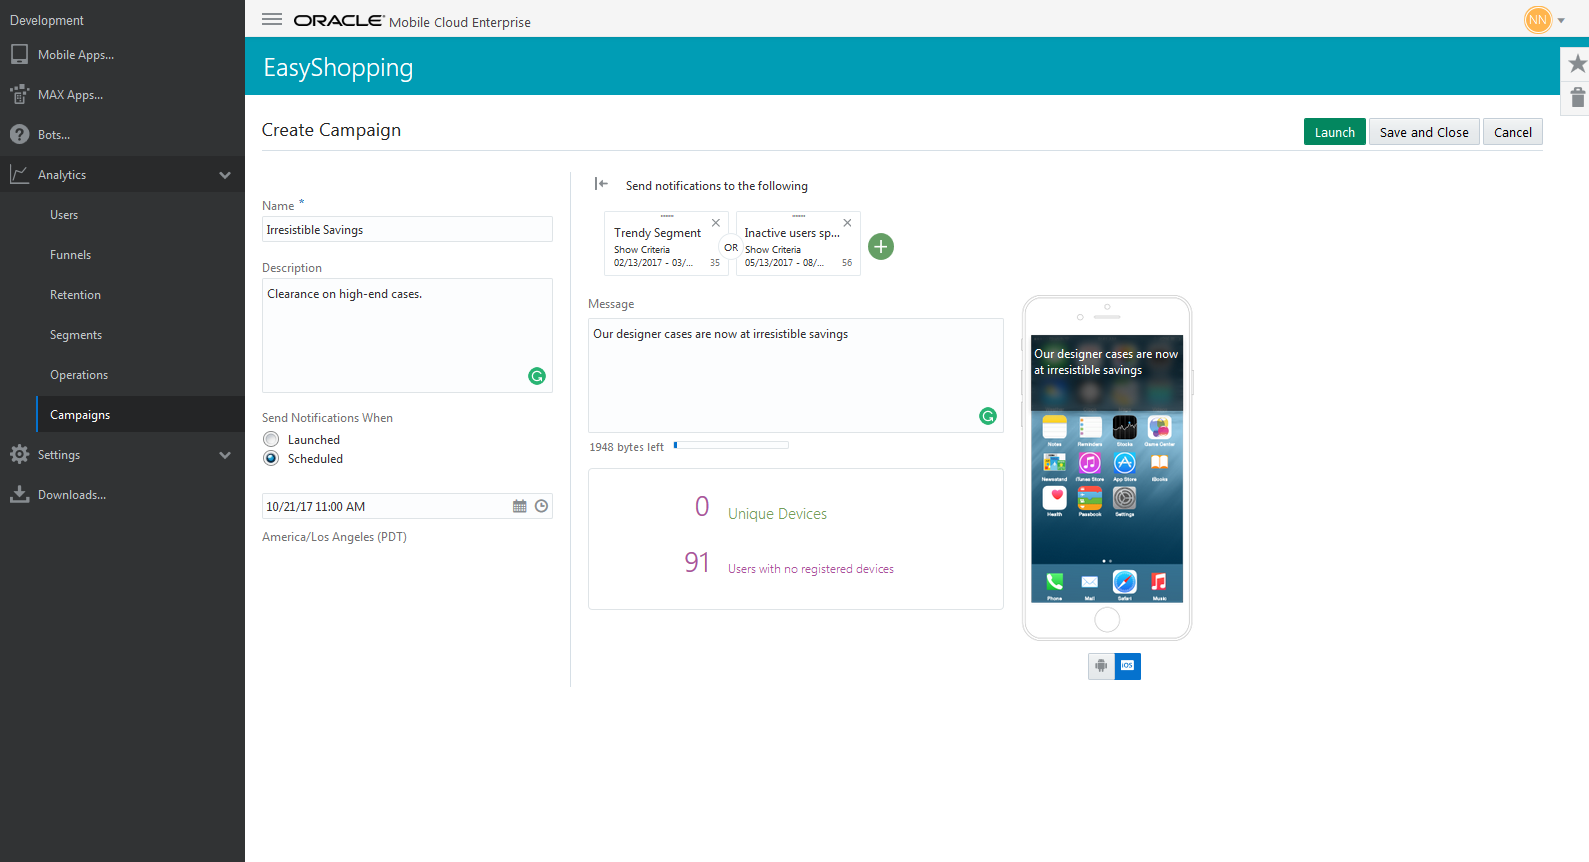Click the Oracle Mobile Cloud Enterprise logo
Screen dimensions: 1589x862
coord(412,21)
